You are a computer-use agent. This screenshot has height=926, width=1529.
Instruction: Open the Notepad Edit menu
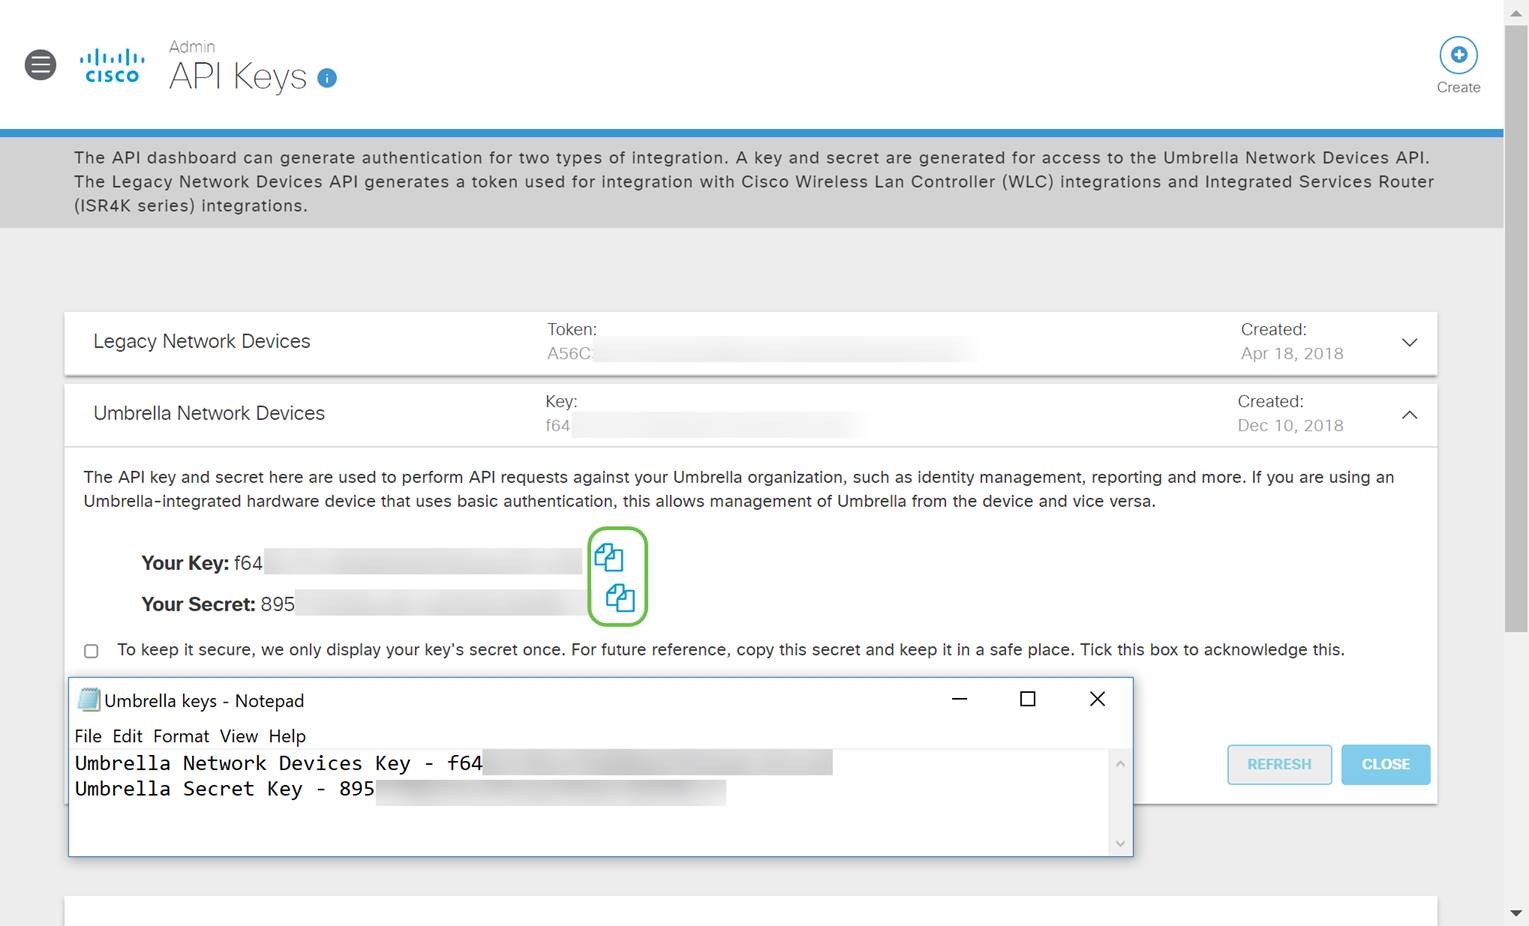tap(127, 736)
